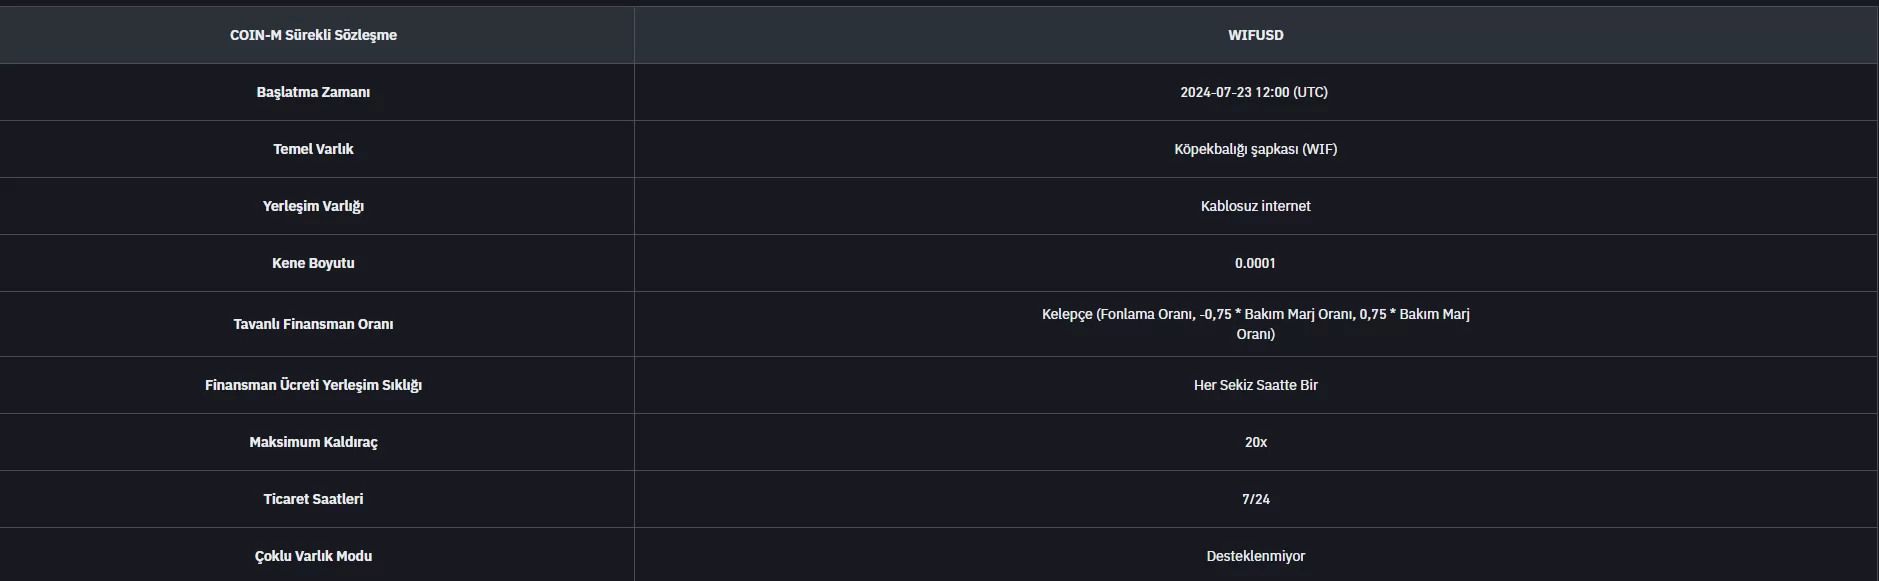The height and width of the screenshot is (581, 1879).
Task: Click the Tavanlı Finansman Oranı label
Action: [313, 324]
